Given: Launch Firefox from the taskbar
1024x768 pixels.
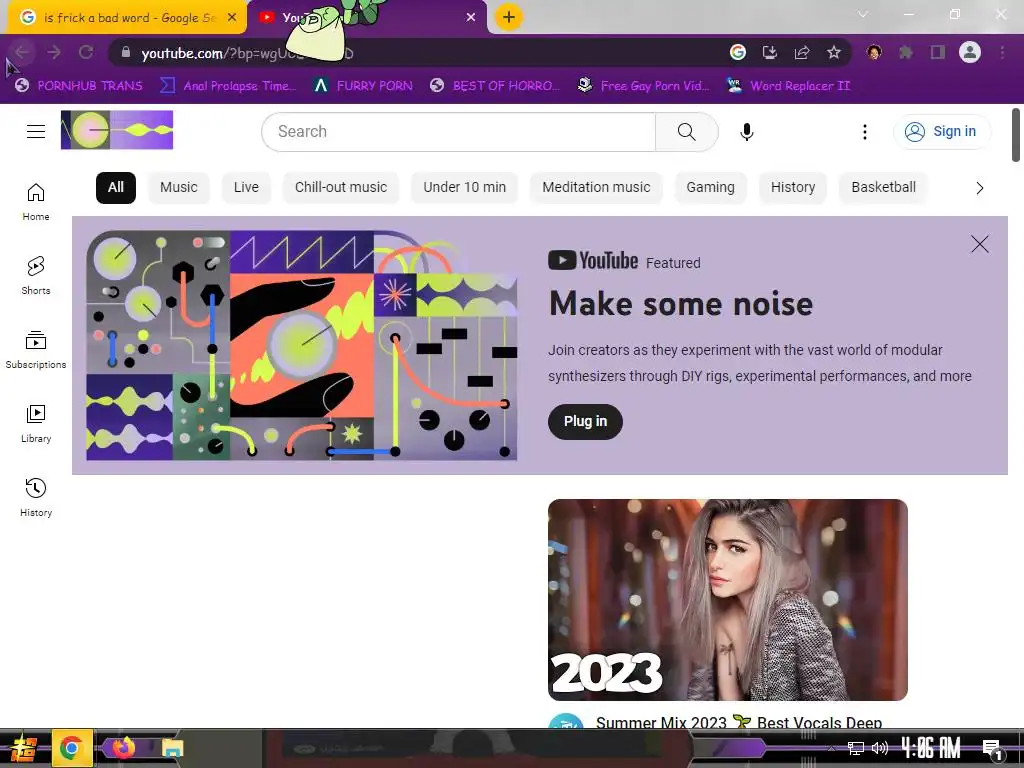Looking at the screenshot, I should tap(123, 748).
